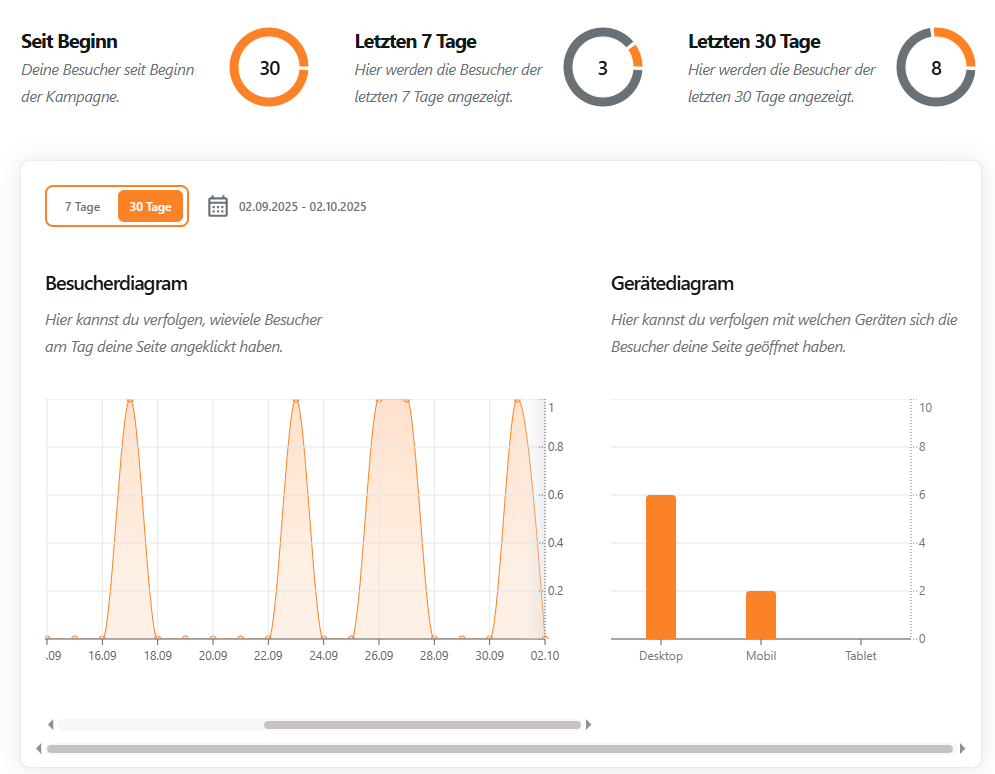Image resolution: width=995 pixels, height=774 pixels.
Task: Click the Tablet label below the bar chart
Action: [861, 655]
